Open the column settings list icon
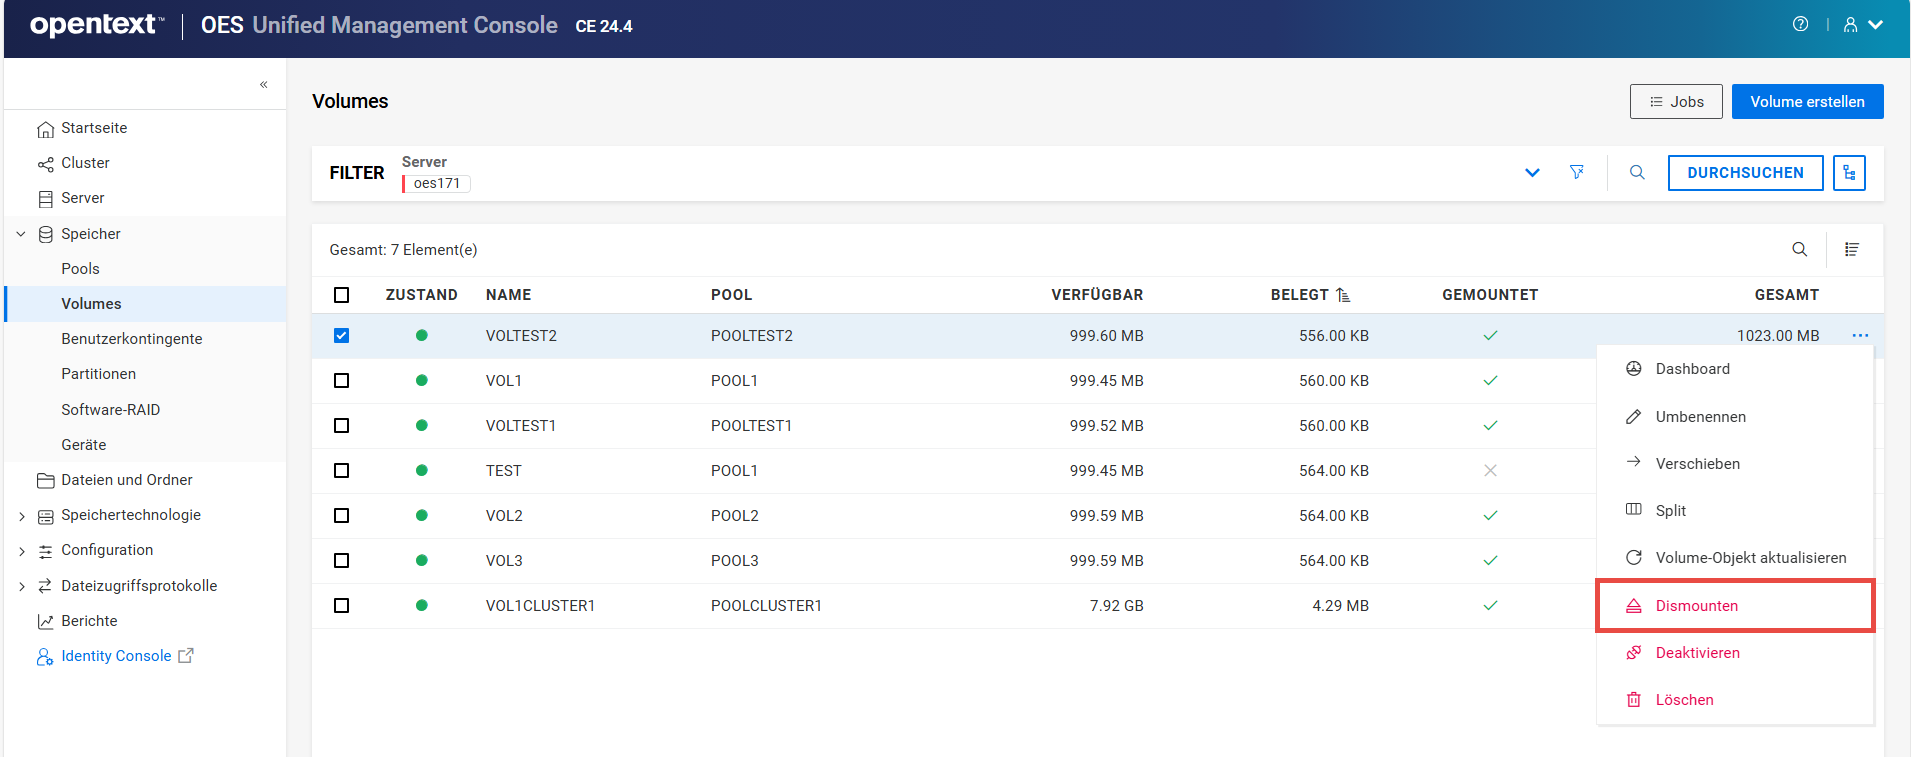This screenshot has height=757, width=1911. (1852, 249)
